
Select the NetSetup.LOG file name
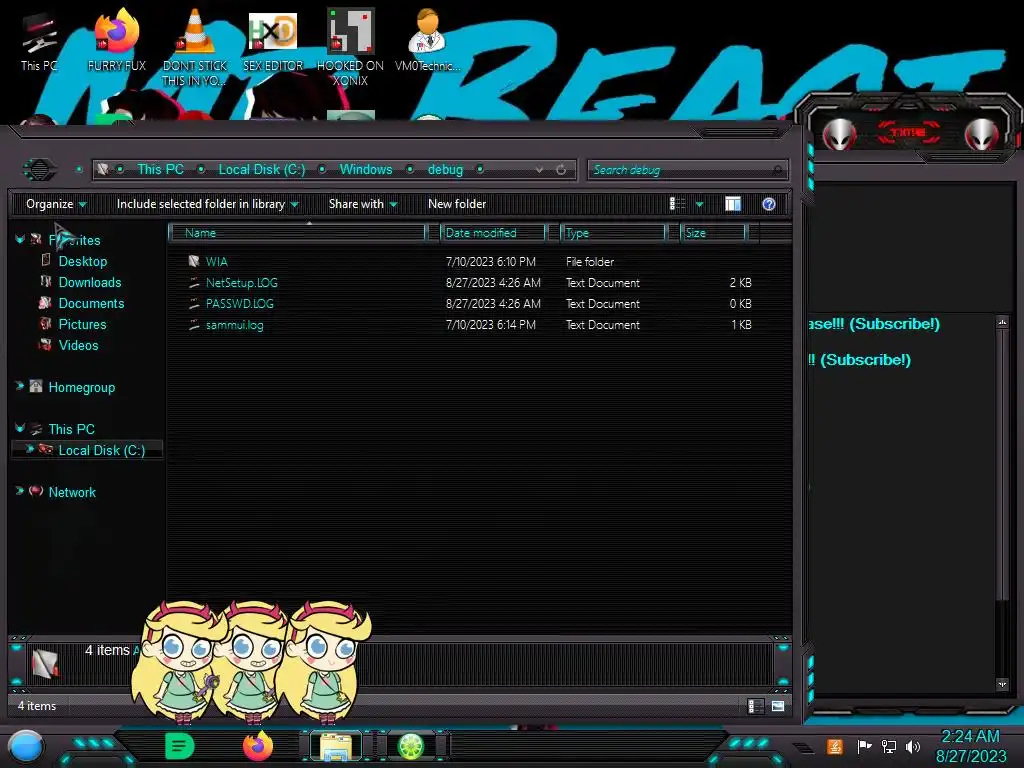coord(242,283)
